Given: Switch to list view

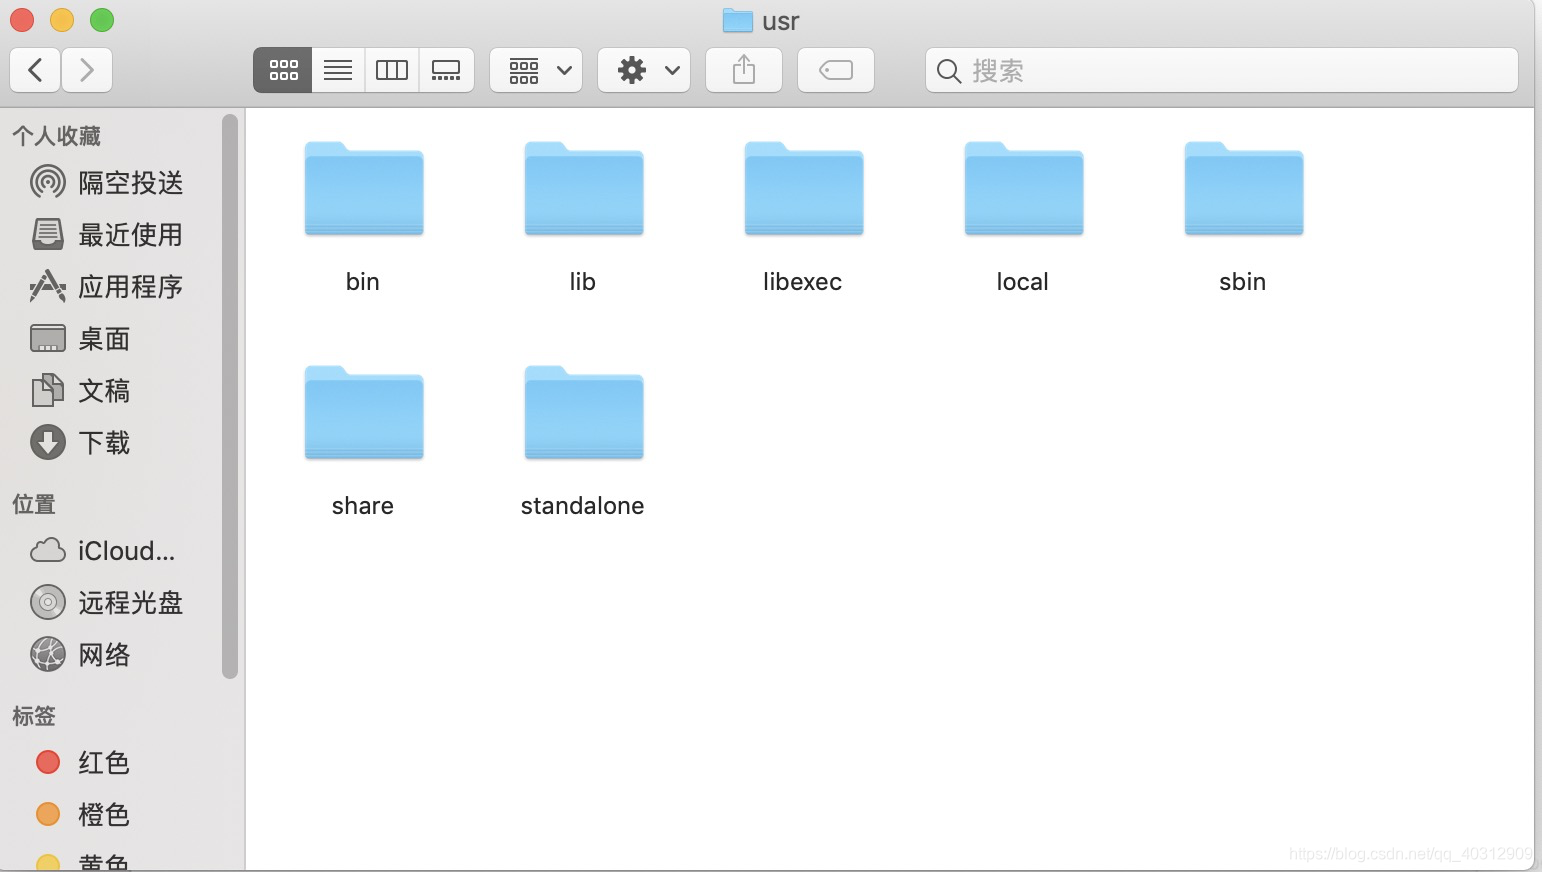Looking at the screenshot, I should pos(338,70).
